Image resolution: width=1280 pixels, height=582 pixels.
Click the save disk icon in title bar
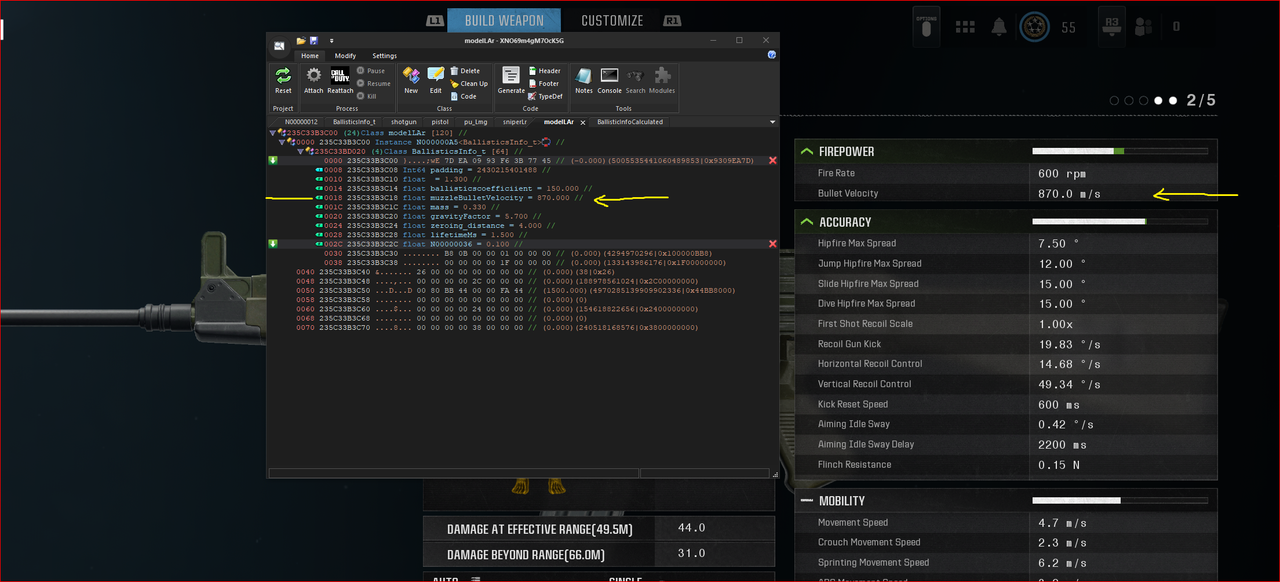click(x=314, y=41)
